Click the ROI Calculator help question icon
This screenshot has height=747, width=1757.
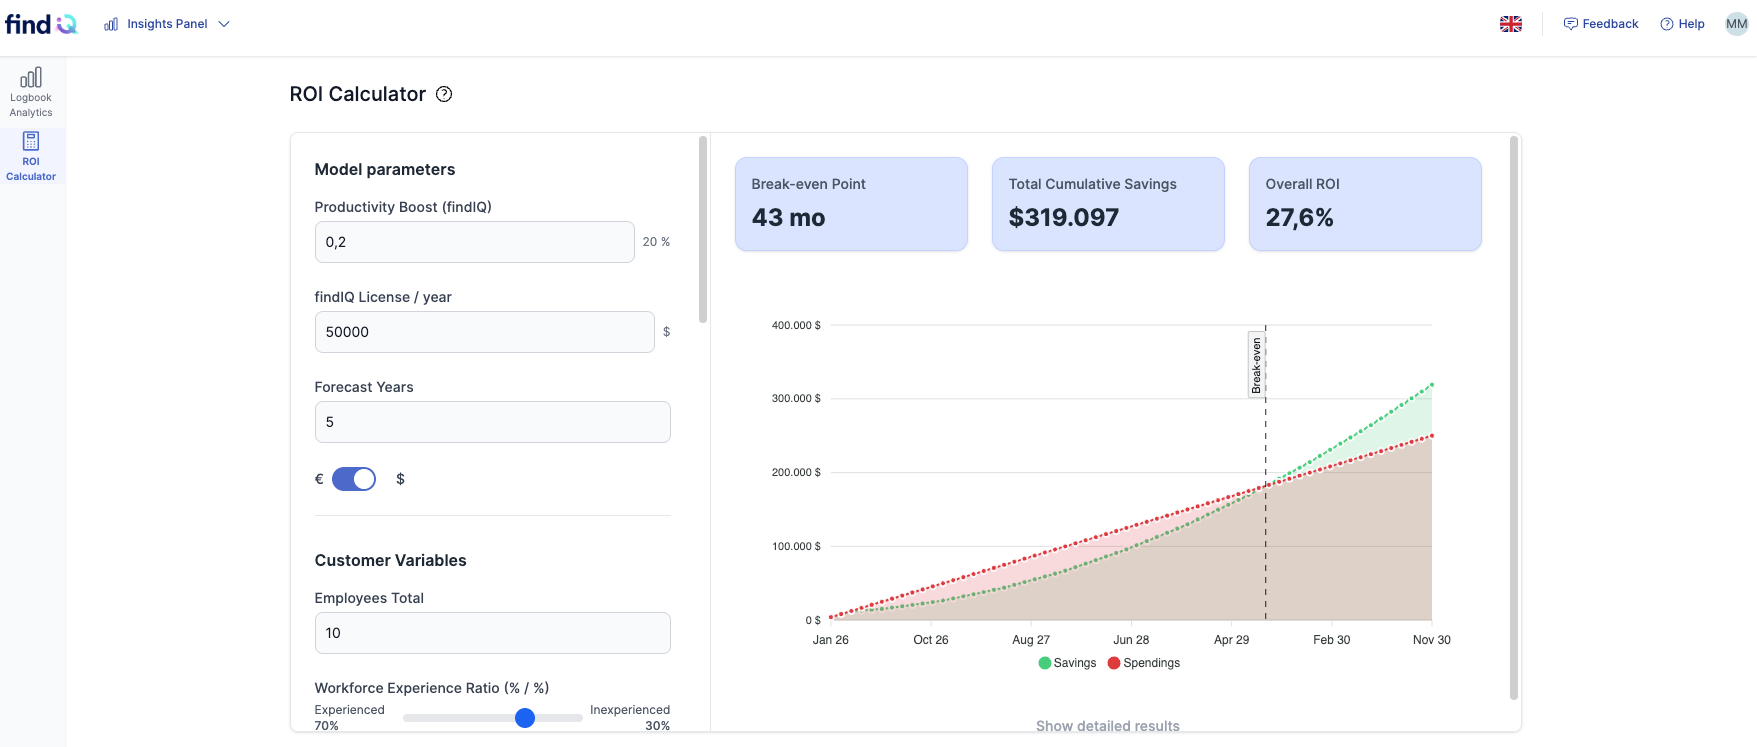pyautogui.click(x=444, y=94)
